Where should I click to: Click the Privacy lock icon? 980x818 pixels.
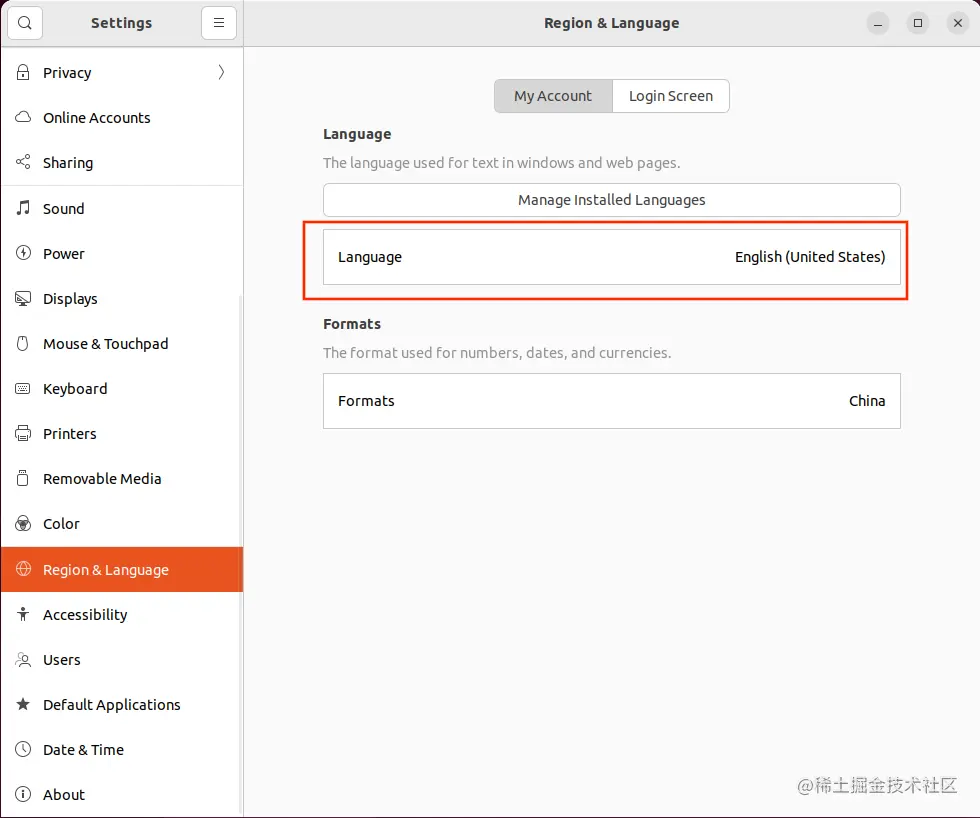click(x=23, y=72)
